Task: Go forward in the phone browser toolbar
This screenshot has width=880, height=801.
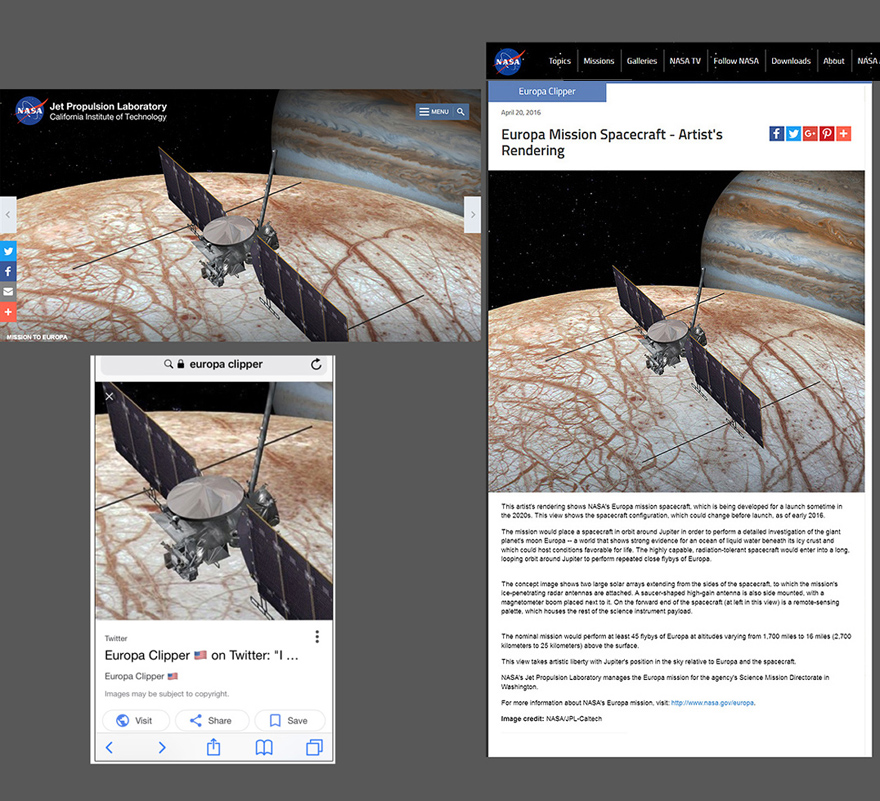Action: (x=162, y=748)
